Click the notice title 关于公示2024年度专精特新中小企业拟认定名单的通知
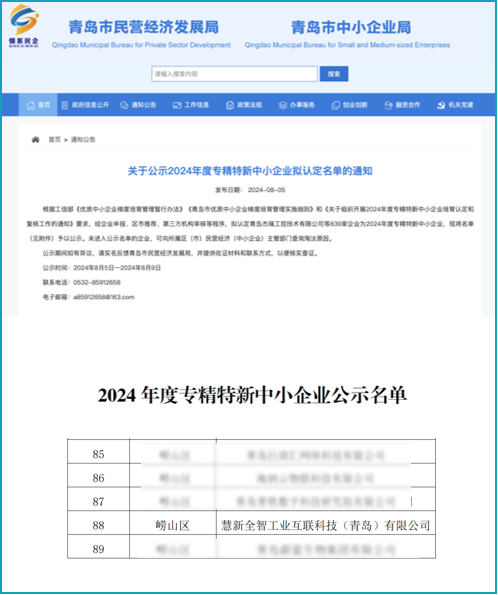Screen dimensions: 498x595 pos(250,171)
